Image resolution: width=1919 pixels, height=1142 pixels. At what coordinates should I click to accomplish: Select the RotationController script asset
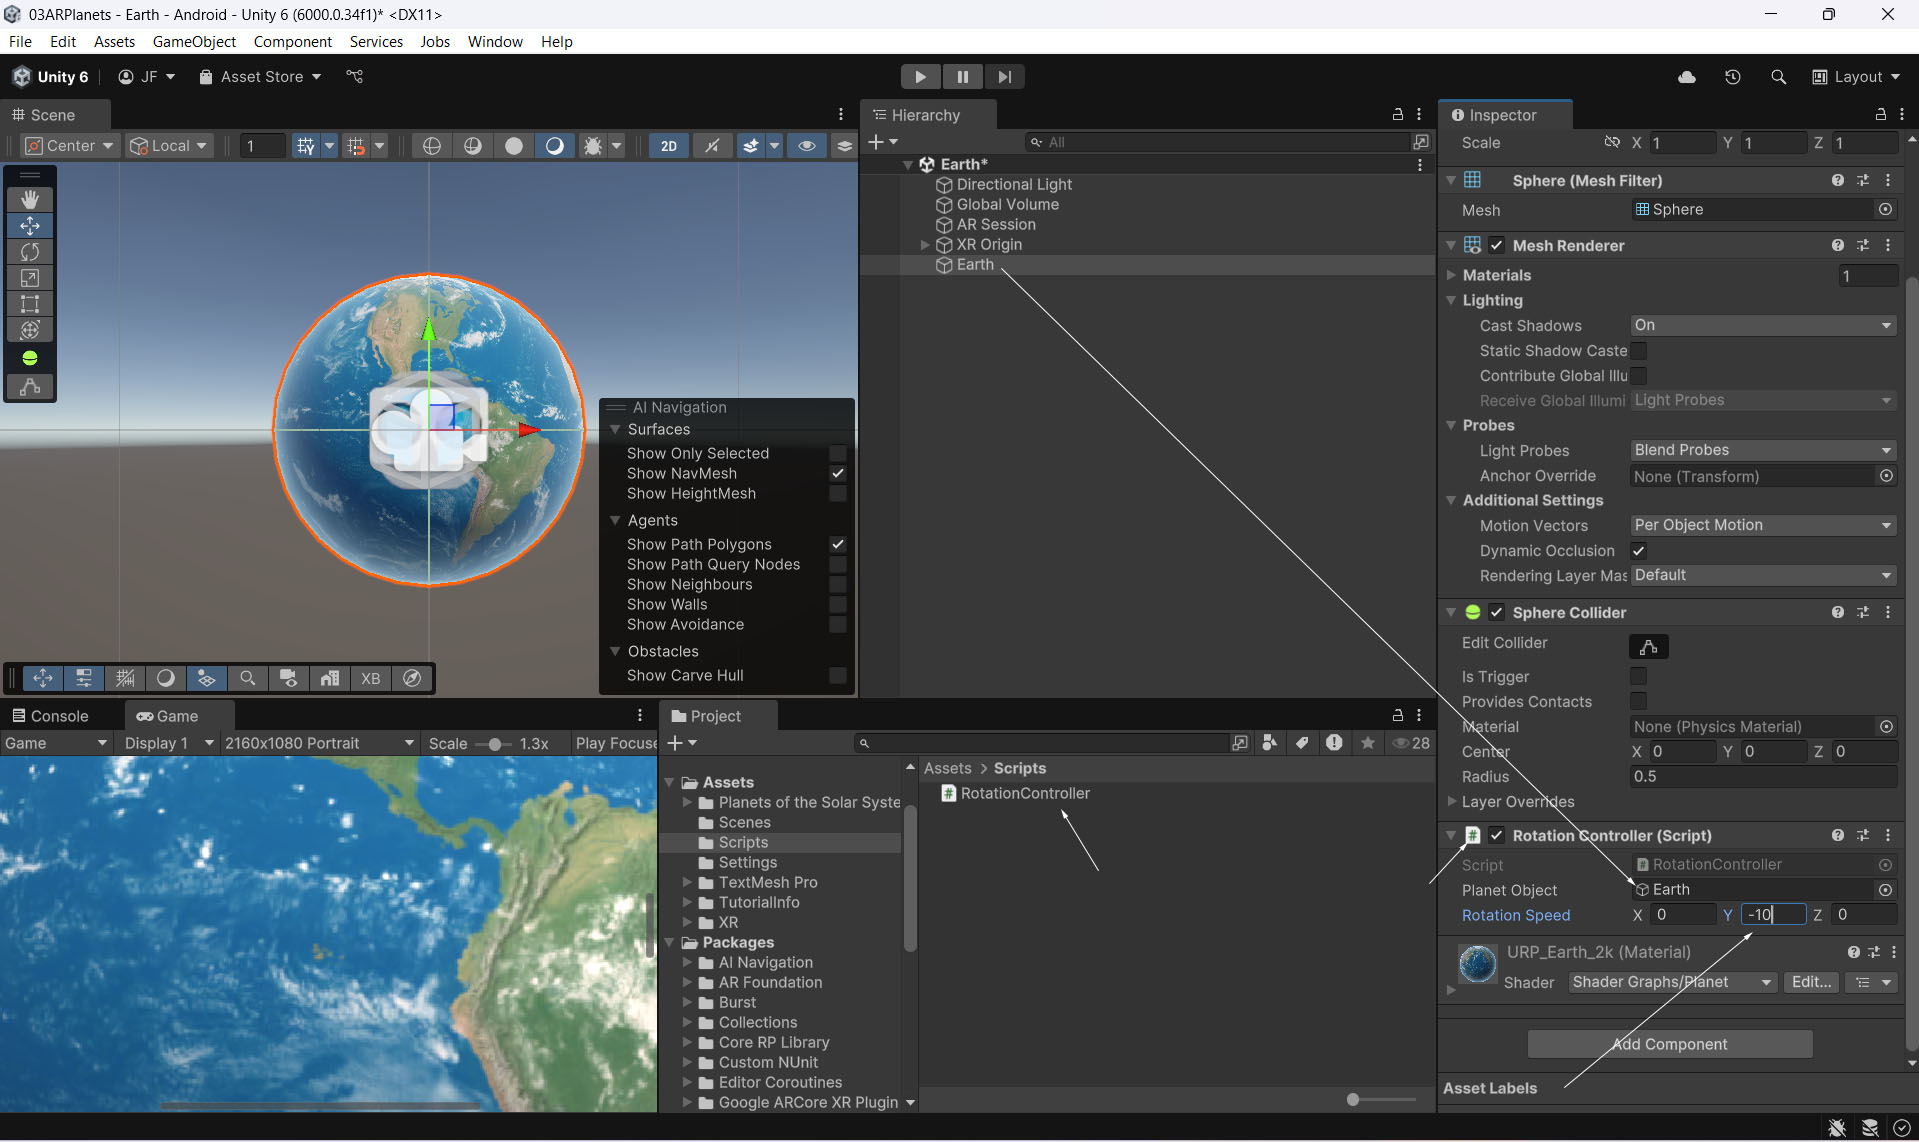pos(1024,794)
